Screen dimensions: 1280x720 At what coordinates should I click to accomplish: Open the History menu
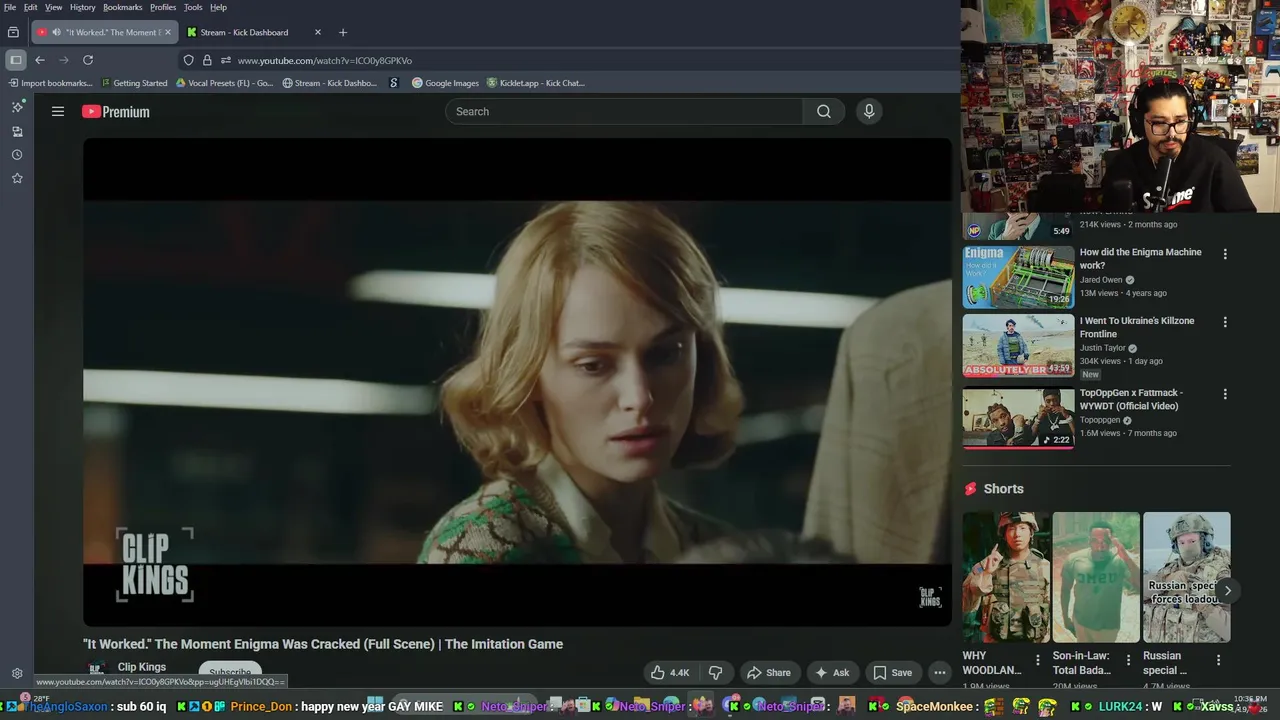tap(83, 7)
